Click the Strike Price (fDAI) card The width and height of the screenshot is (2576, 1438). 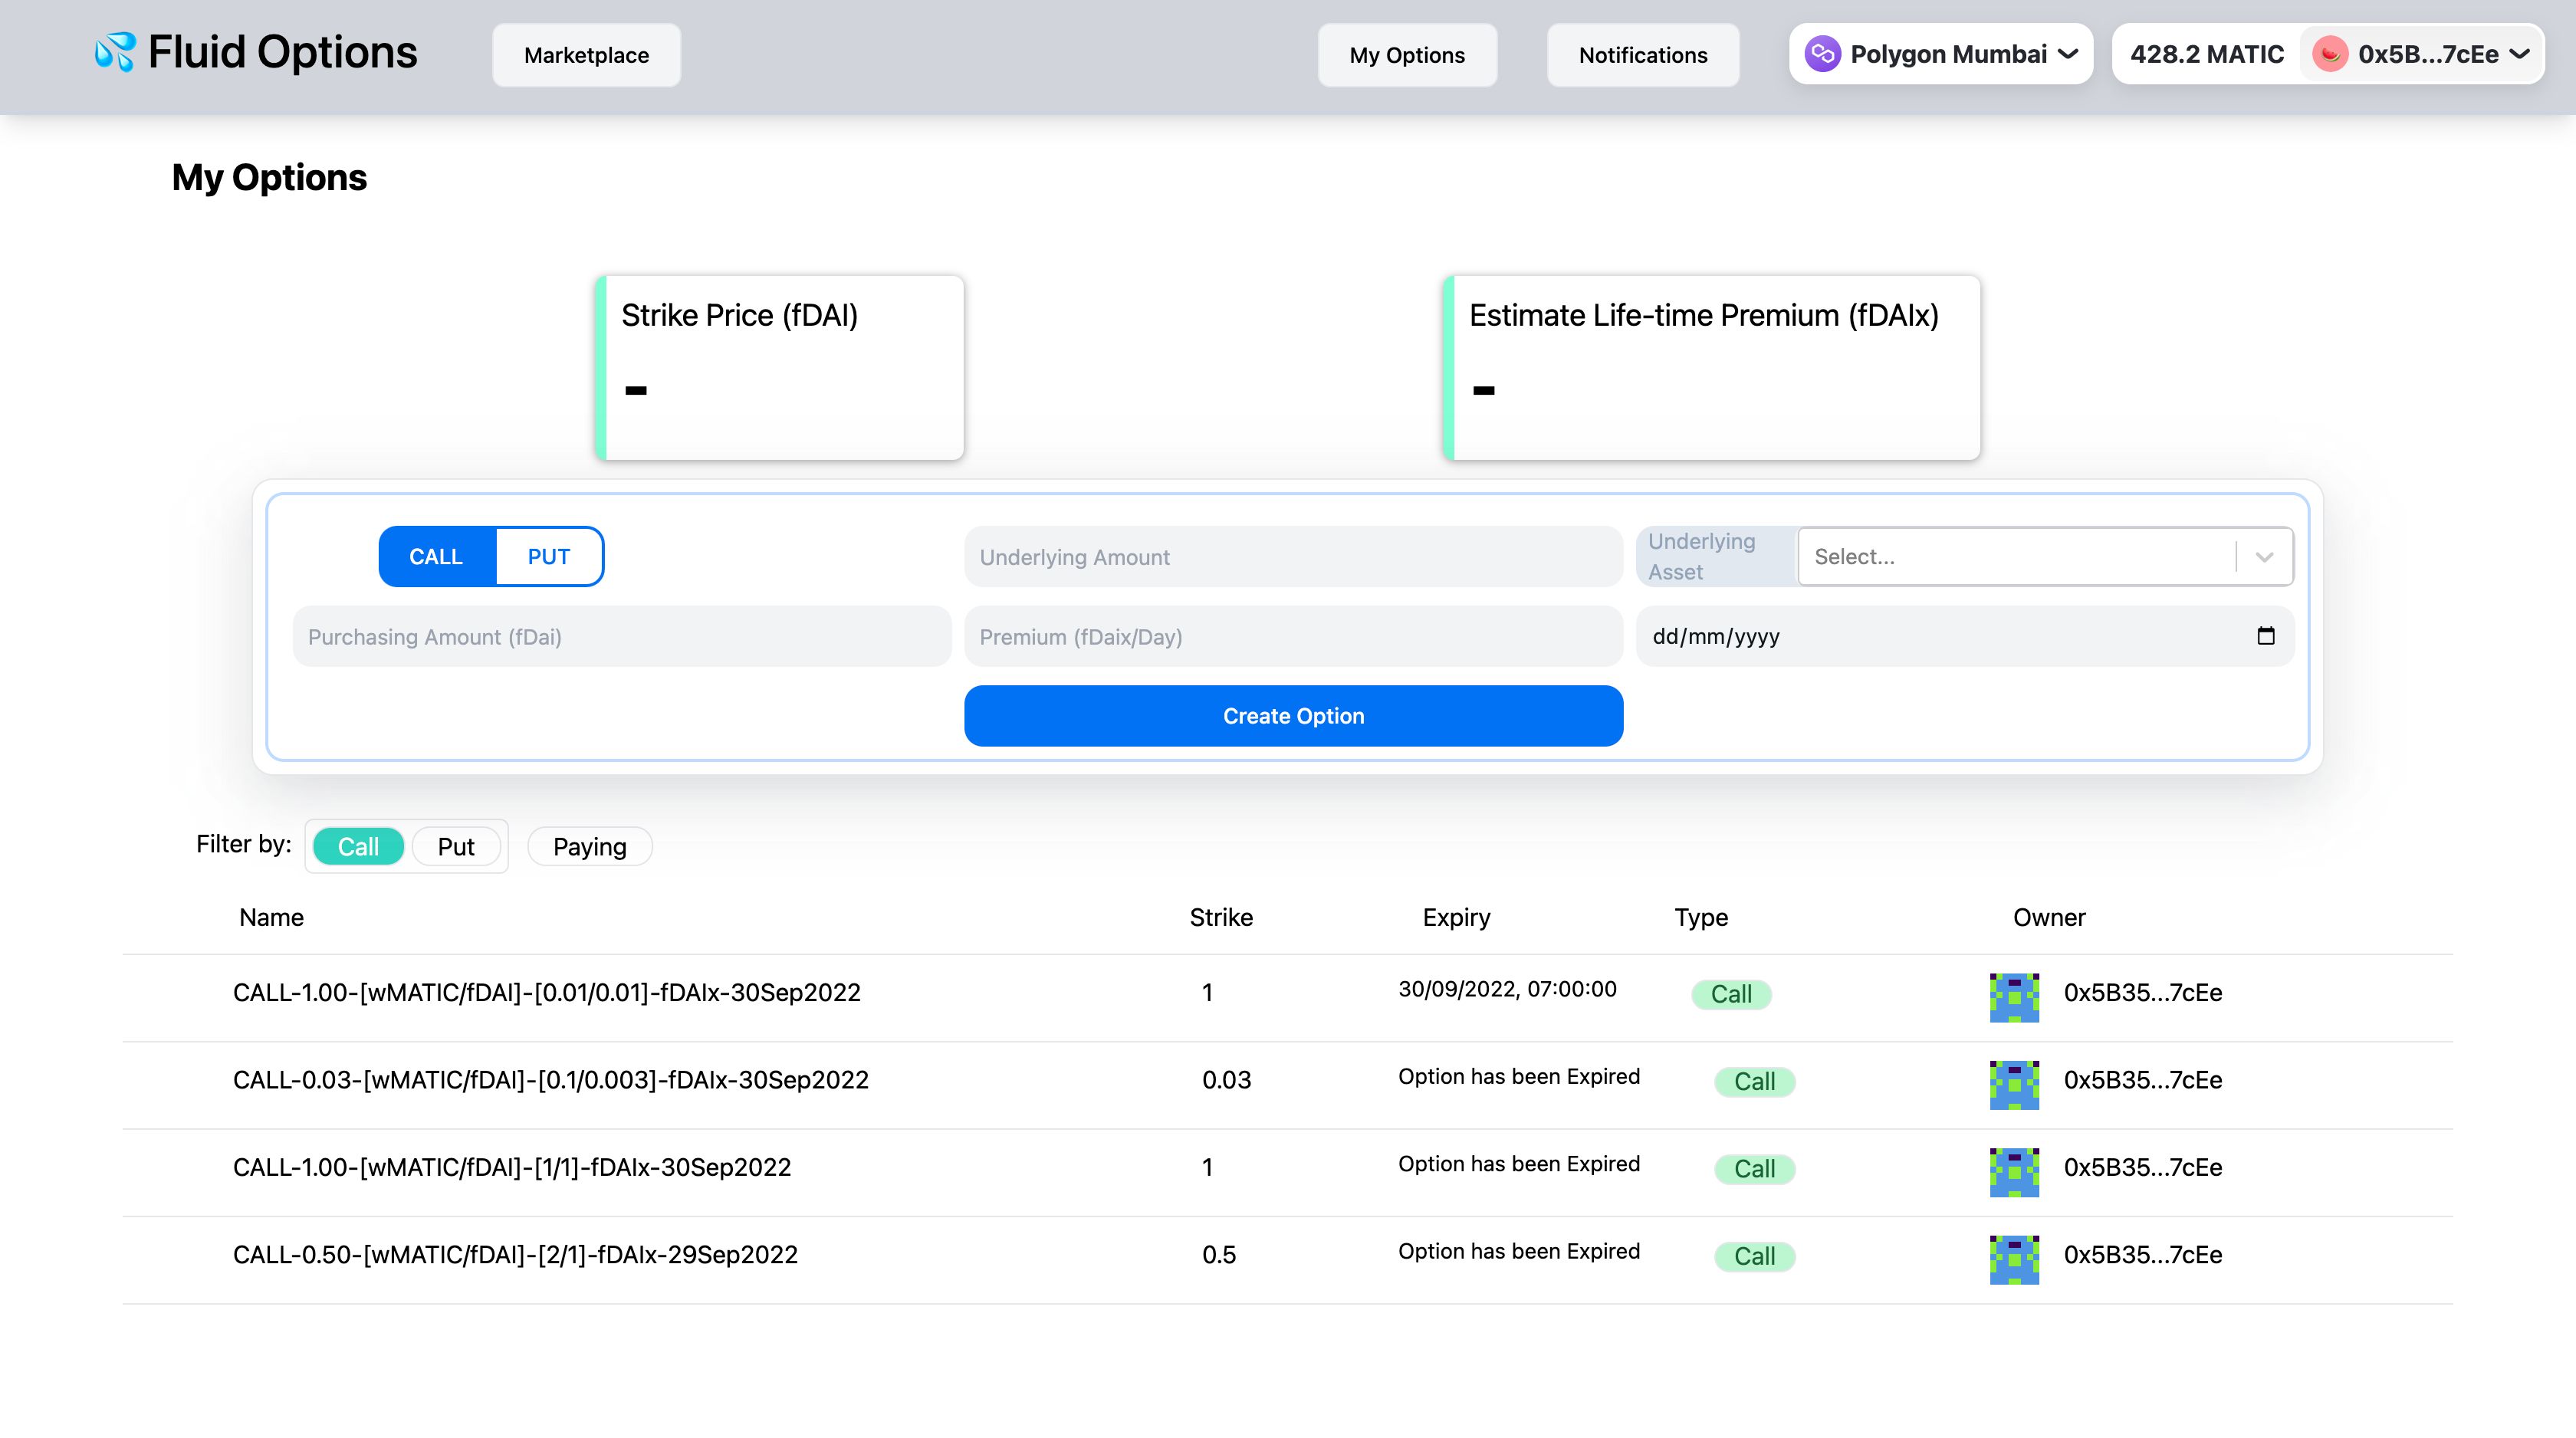779,368
